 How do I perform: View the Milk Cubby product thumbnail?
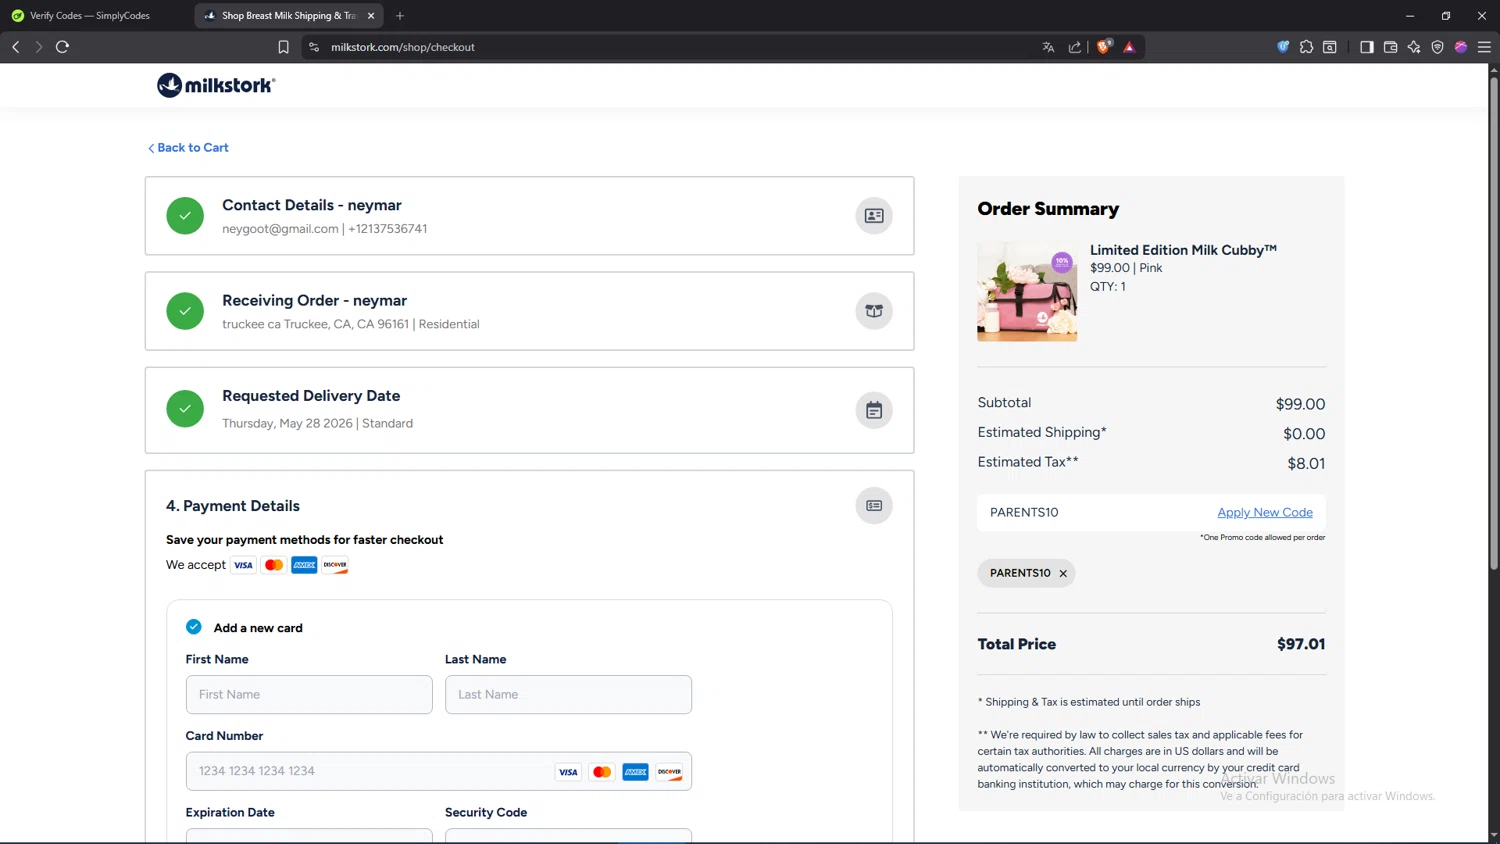[1027, 292]
